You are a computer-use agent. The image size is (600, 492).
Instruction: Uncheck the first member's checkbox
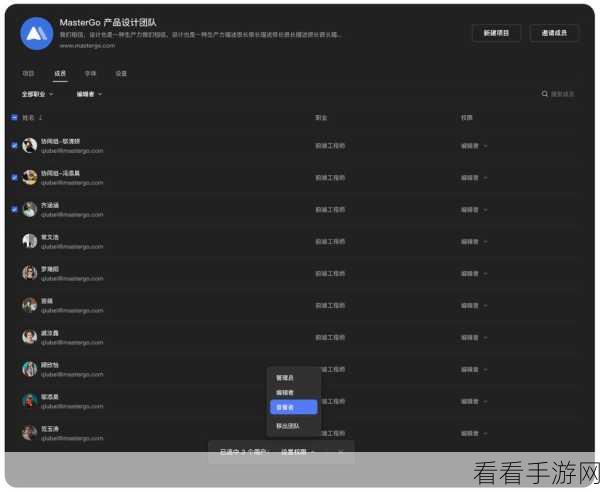[14, 146]
